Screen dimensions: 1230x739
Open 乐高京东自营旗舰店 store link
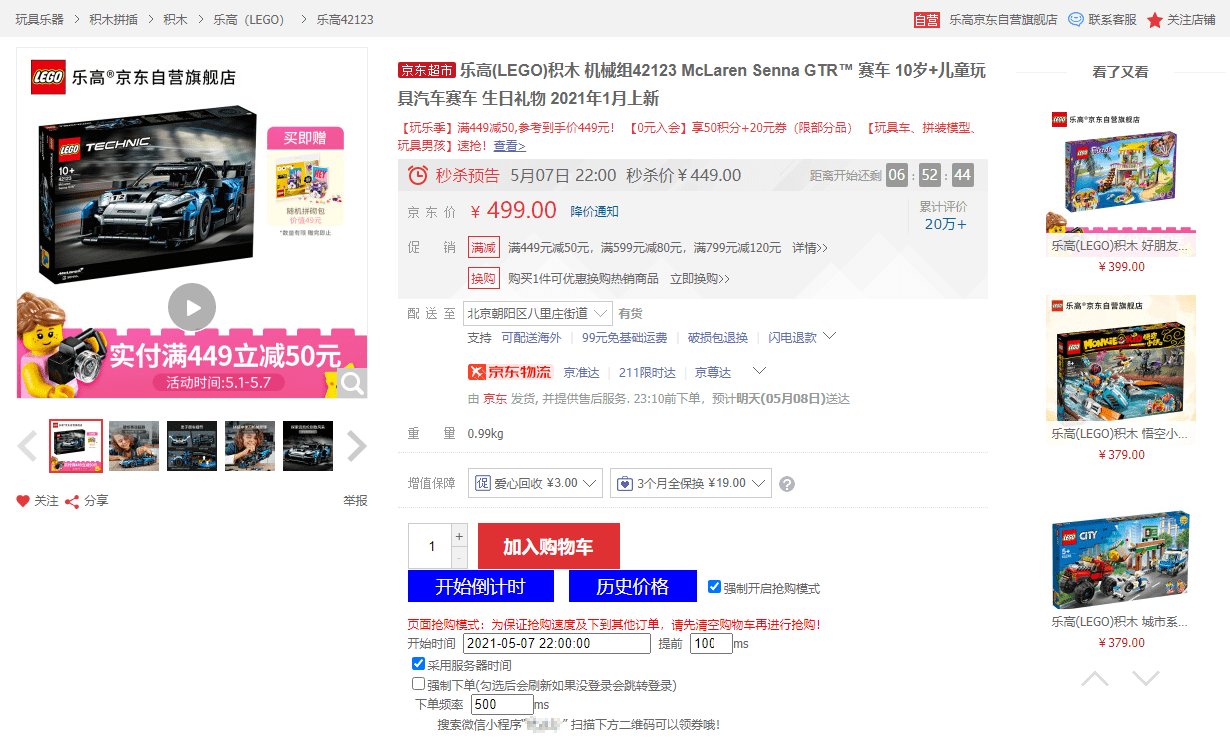pyautogui.click(x=1003, y=19)
